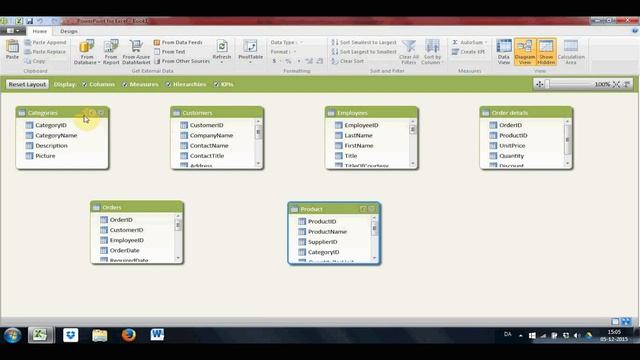Sort Largest to Smallest
This screenshot has width=640, height=360.
(x=364, y=52)
